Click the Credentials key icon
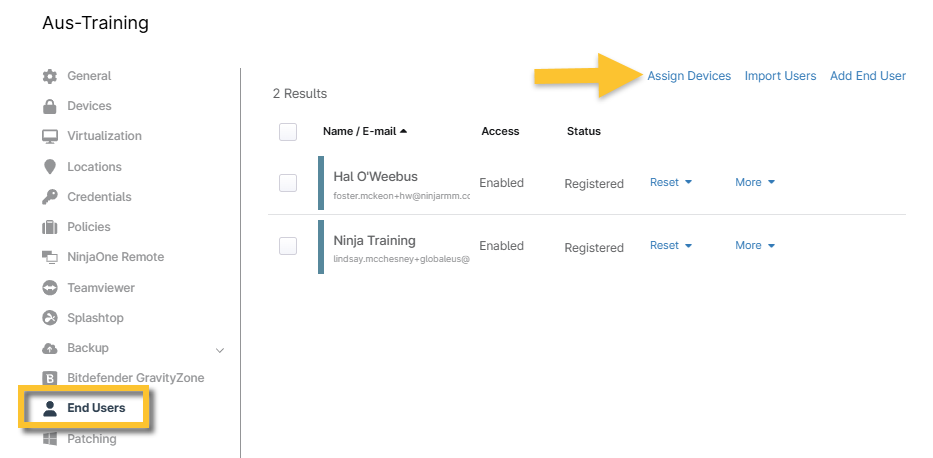The image size is (933, 458). coord(49,197)
